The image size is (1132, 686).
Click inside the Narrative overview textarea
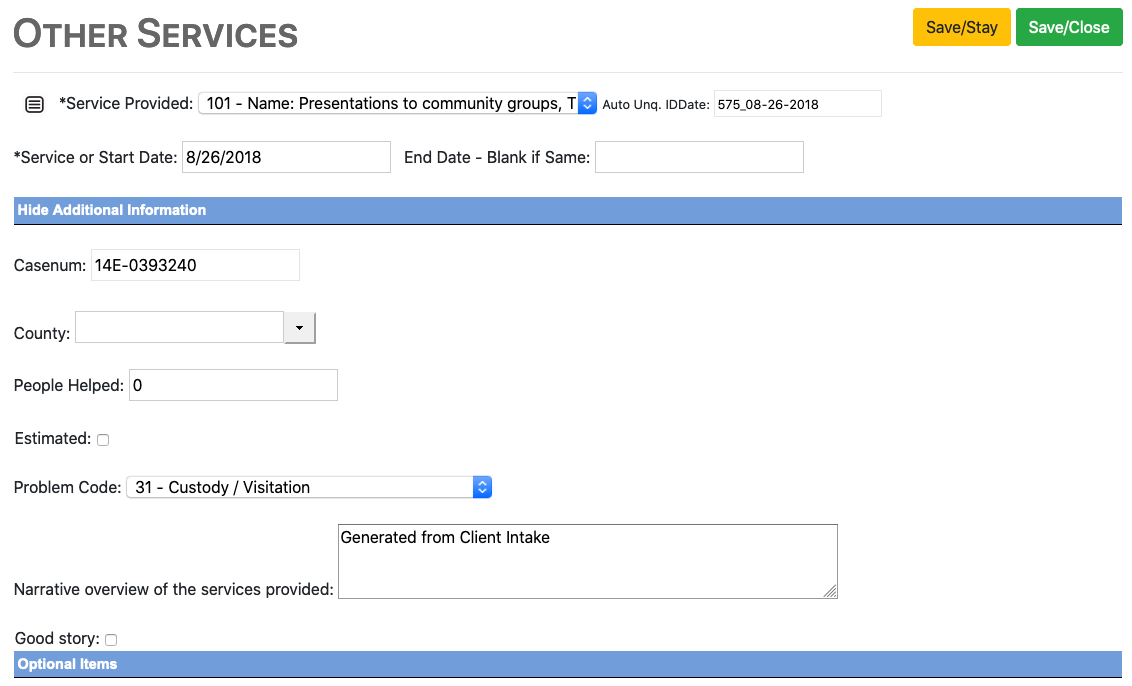[587, 562]
